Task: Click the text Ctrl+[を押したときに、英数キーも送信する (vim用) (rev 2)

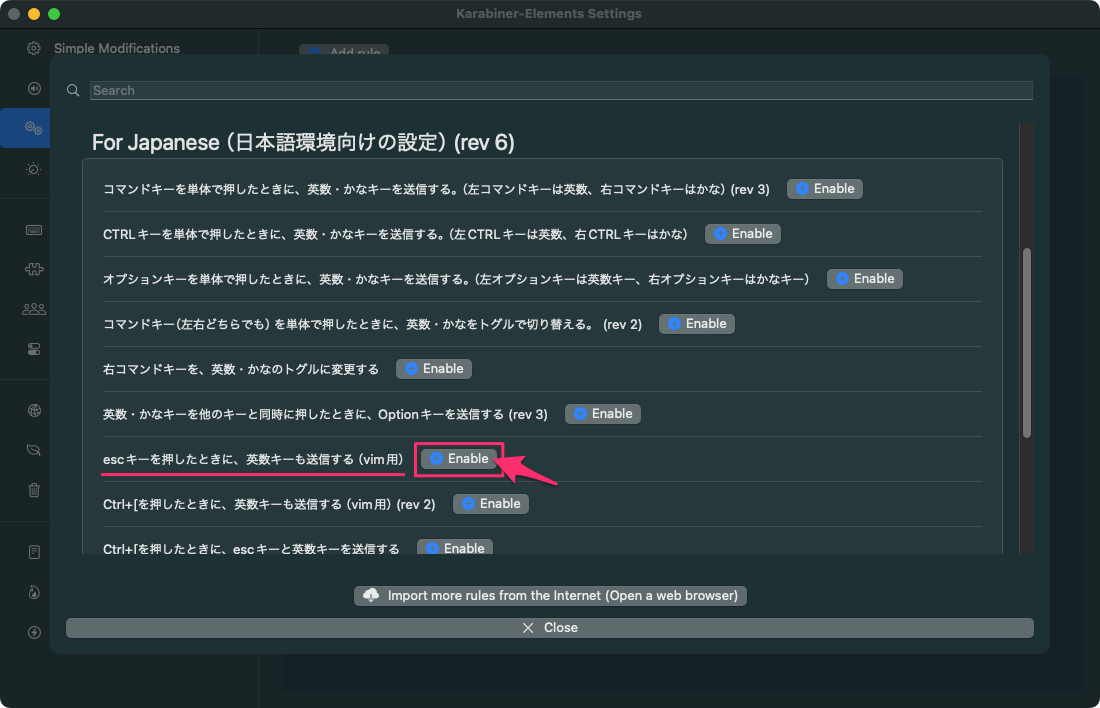Action: 269,505
